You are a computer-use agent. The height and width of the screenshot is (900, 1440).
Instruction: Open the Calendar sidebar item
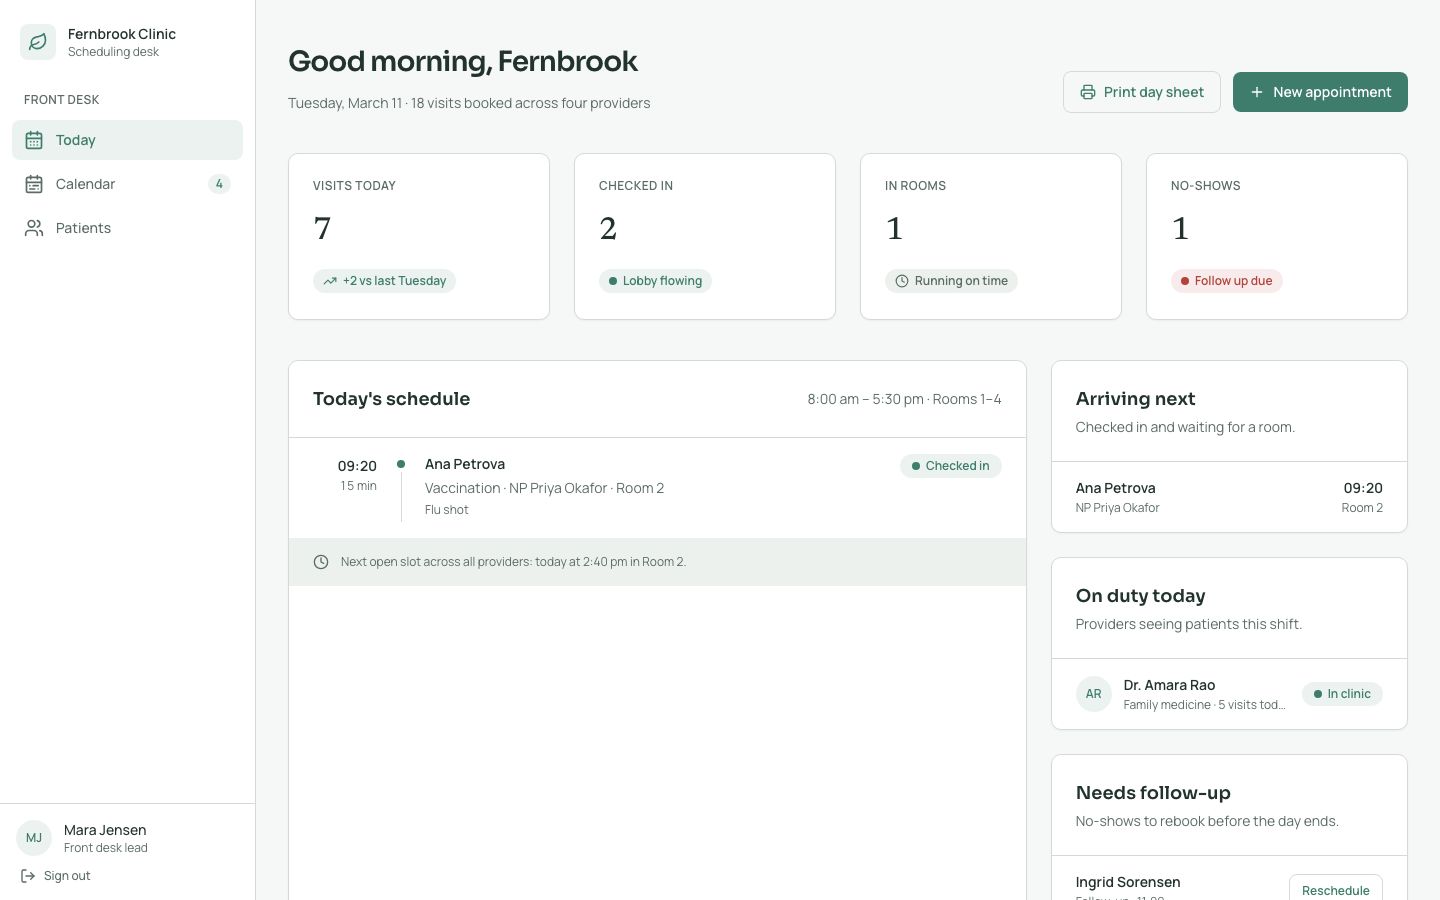pos(127,184)
